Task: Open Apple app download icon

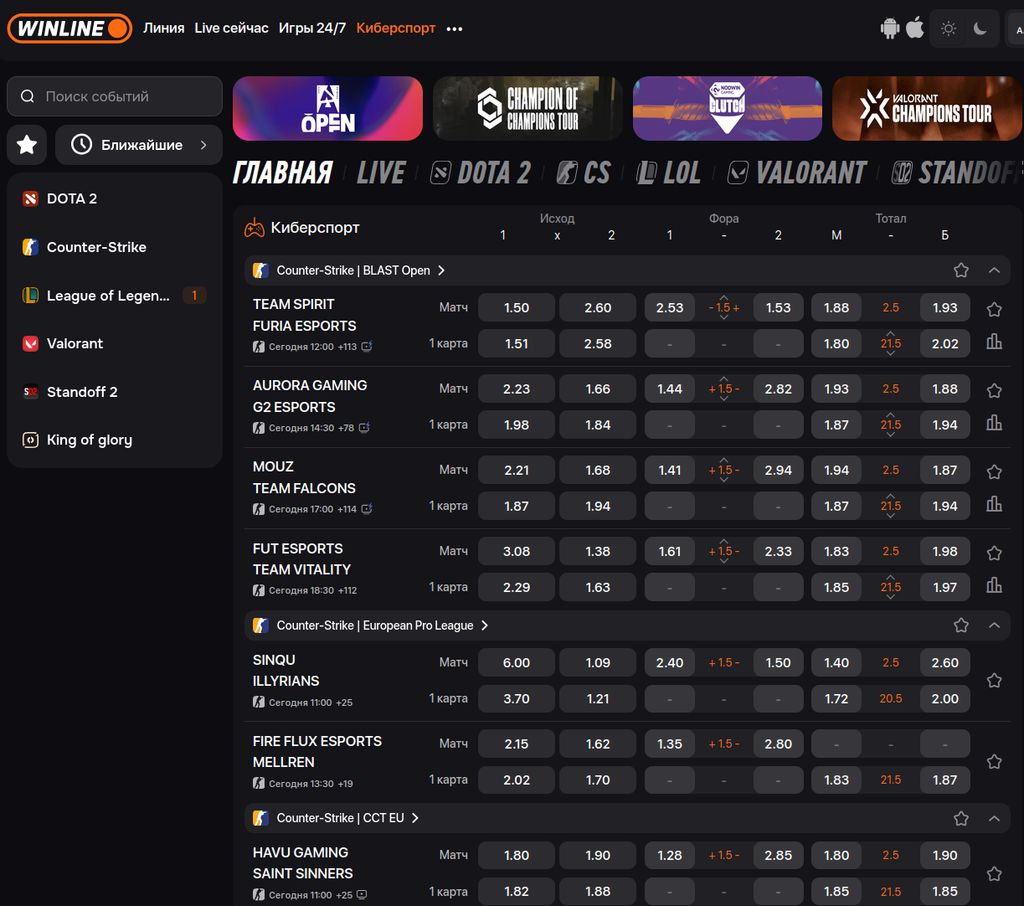Action: pyautogui.click(x=916, y=29)
